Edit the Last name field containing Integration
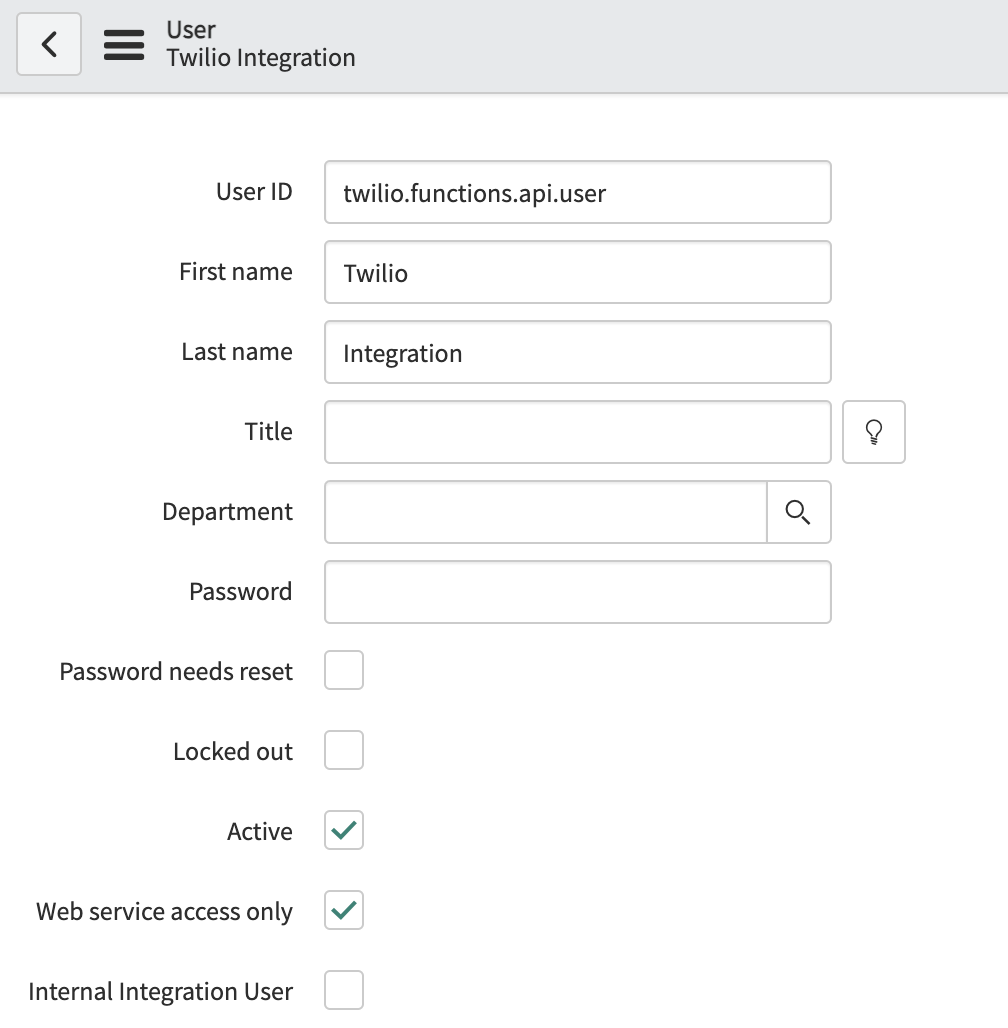This screenshot has height=1028, width=1008. (578, 352)
